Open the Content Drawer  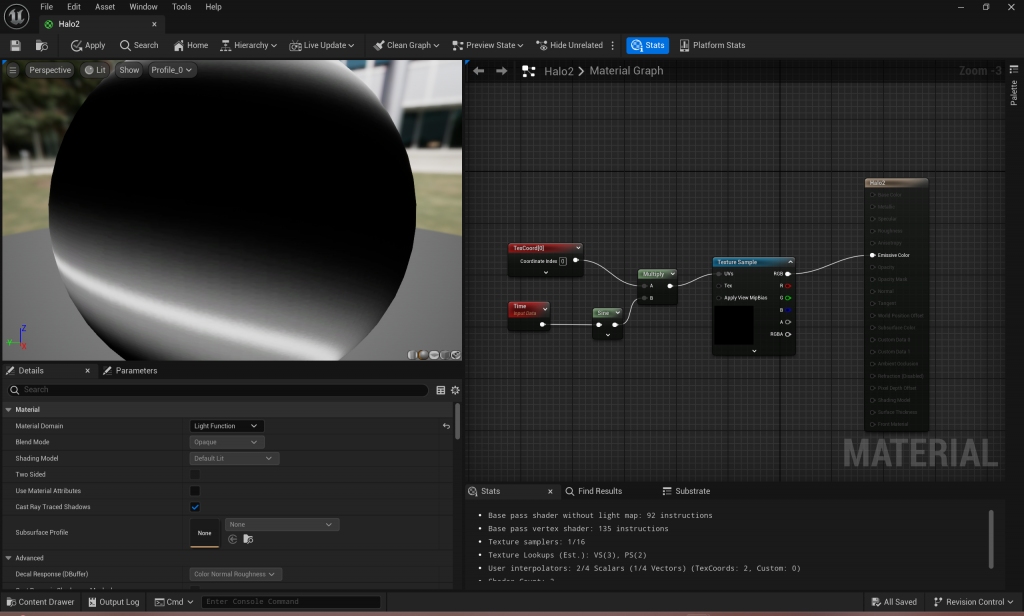(40, 602)
